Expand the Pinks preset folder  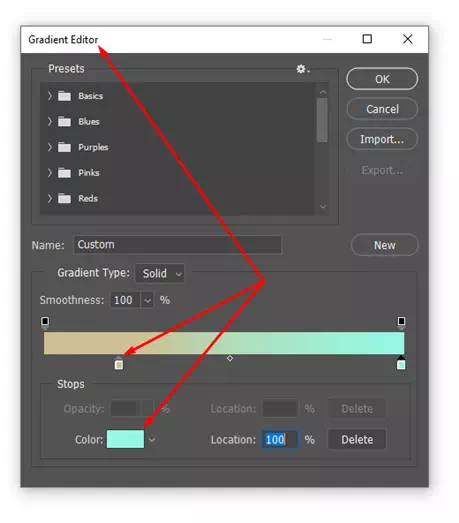[x=50, y=173]
